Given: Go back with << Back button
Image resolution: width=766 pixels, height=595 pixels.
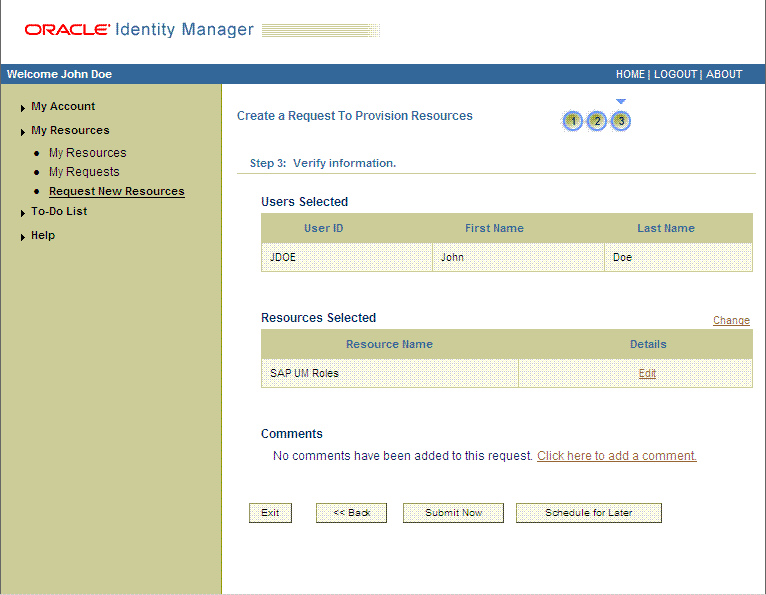Looking at the screenshot, I should coord(351,513).
